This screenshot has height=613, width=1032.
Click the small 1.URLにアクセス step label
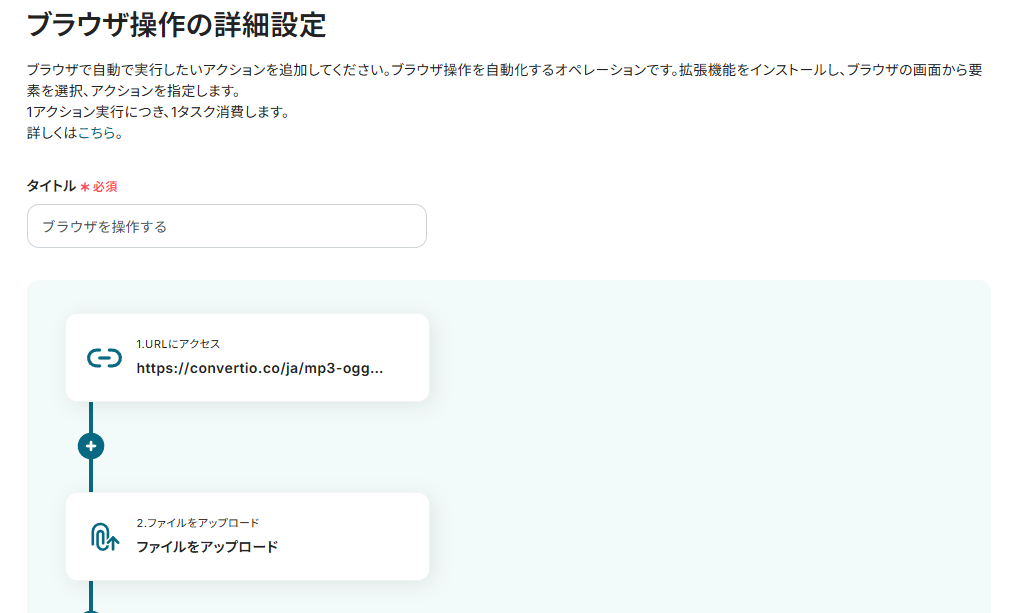(178, 343)
